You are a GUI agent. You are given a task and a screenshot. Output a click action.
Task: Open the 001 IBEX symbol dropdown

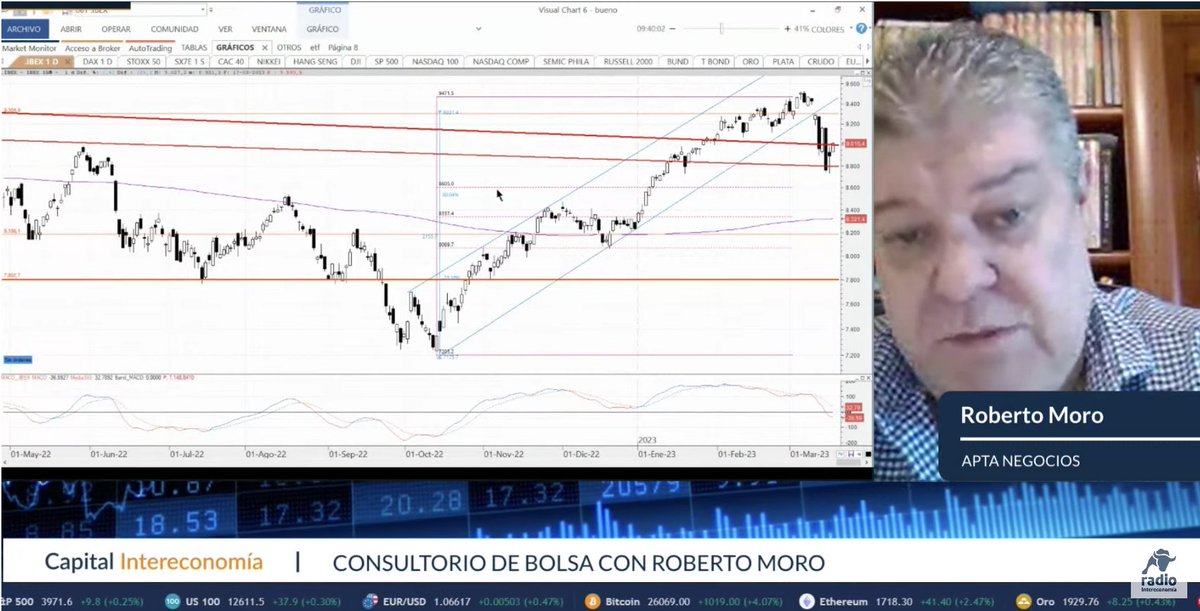(204, 9)
